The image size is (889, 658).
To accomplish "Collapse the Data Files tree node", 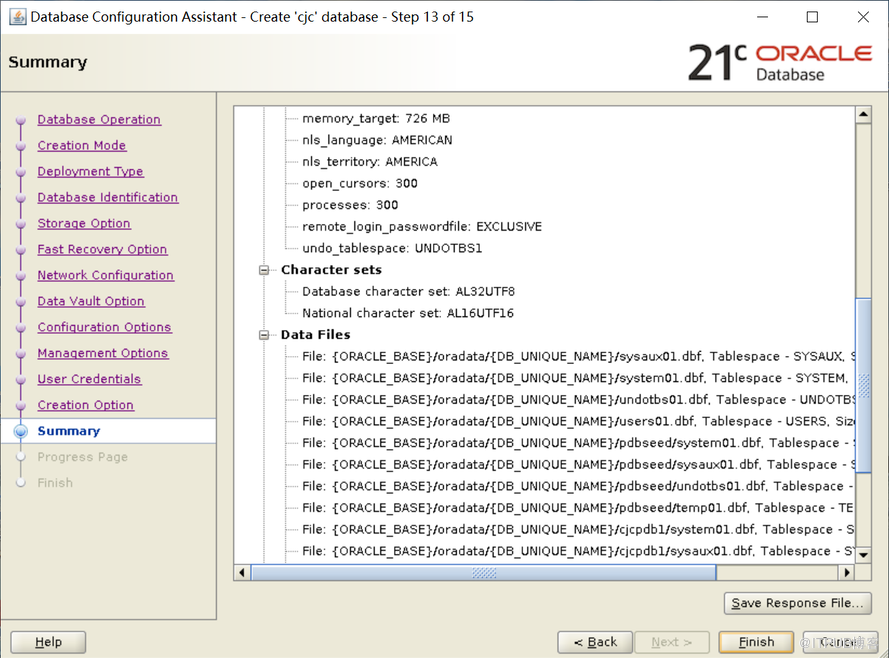I will click(x=265, y=335).
